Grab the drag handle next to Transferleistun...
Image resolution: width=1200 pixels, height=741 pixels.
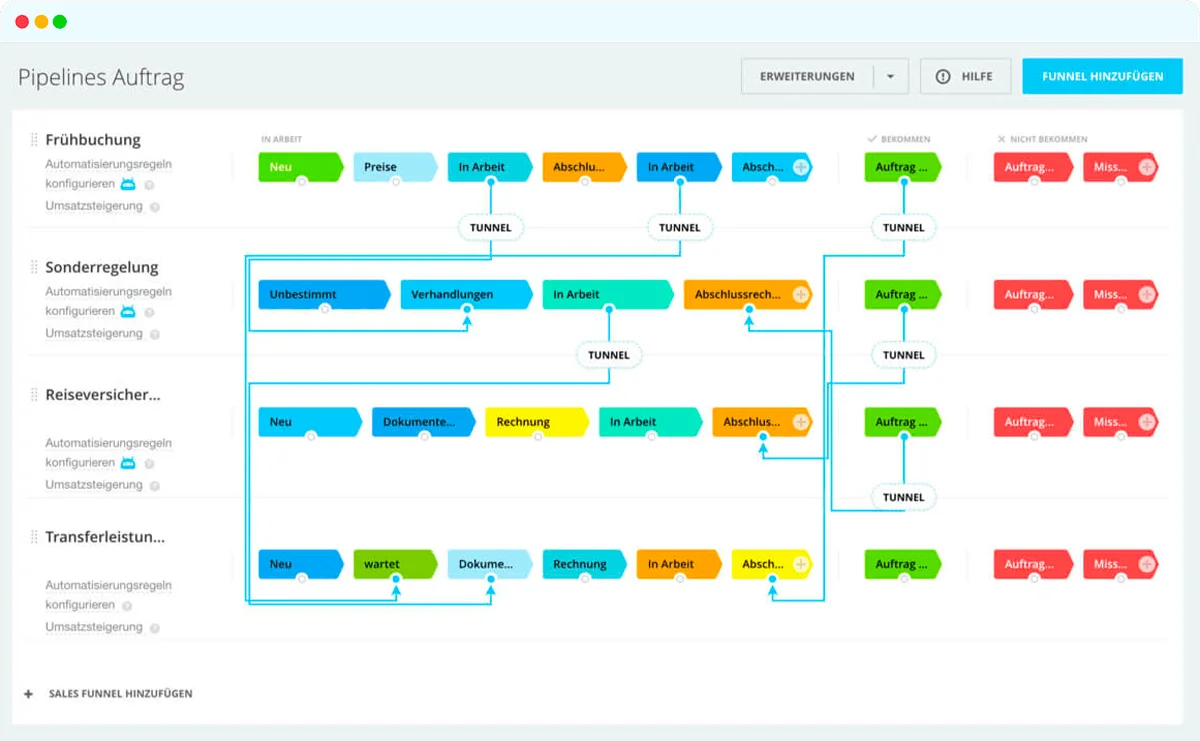click(x=34, y=537)
